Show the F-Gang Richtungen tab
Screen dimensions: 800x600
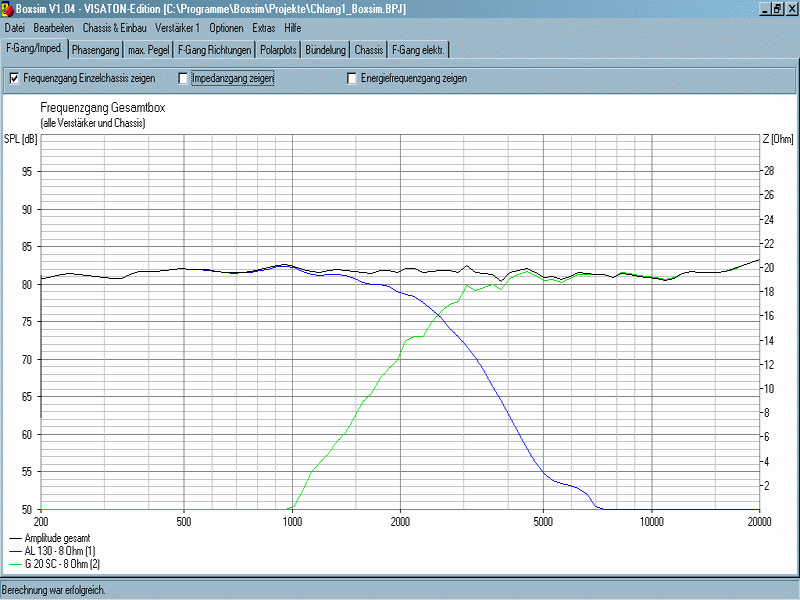point(214,49)
